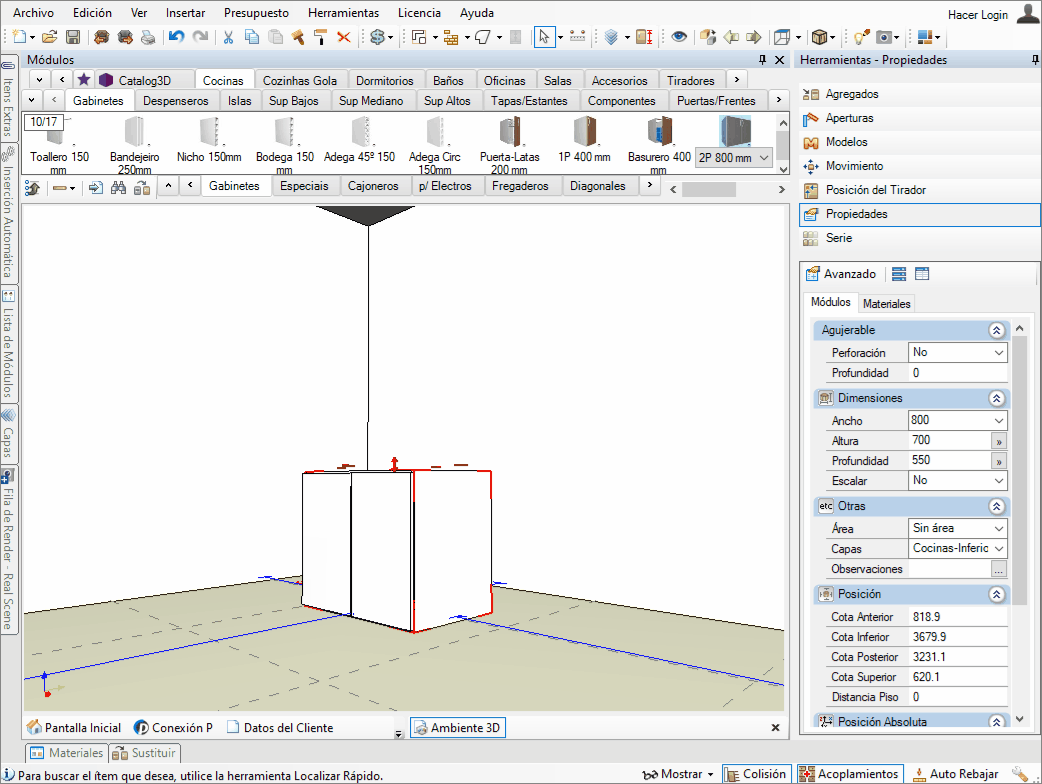Open the Movimiento tool

coord(854,166)
